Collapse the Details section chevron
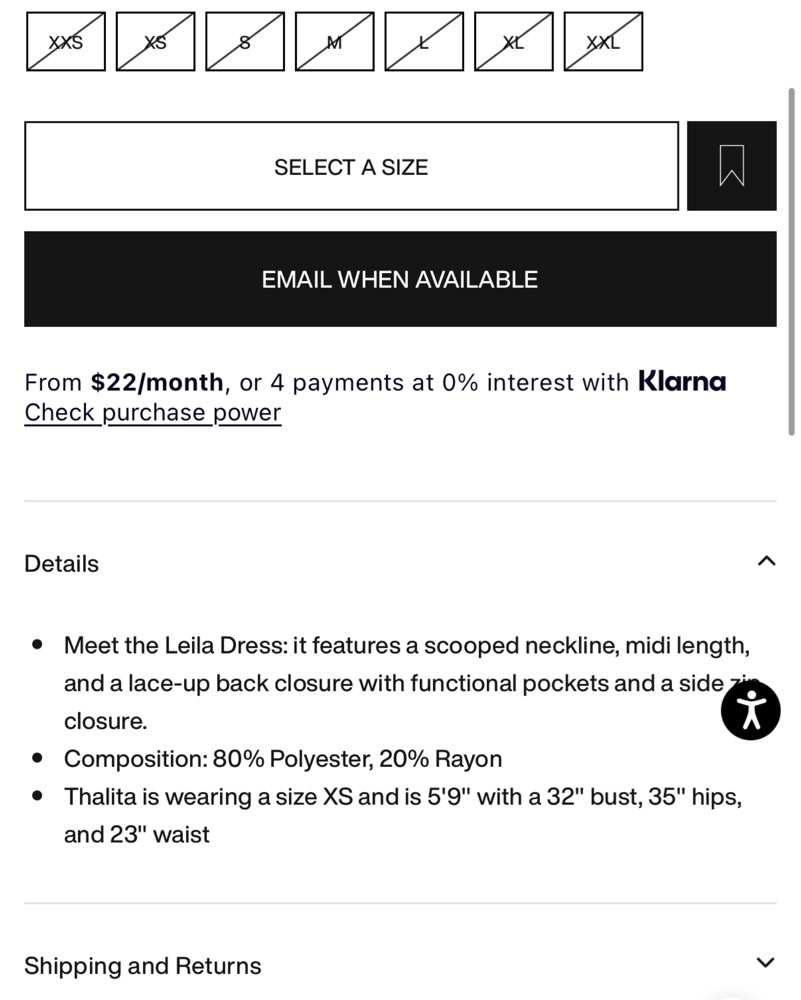This screenshot has height=1000, width=801. pos(766,561)
